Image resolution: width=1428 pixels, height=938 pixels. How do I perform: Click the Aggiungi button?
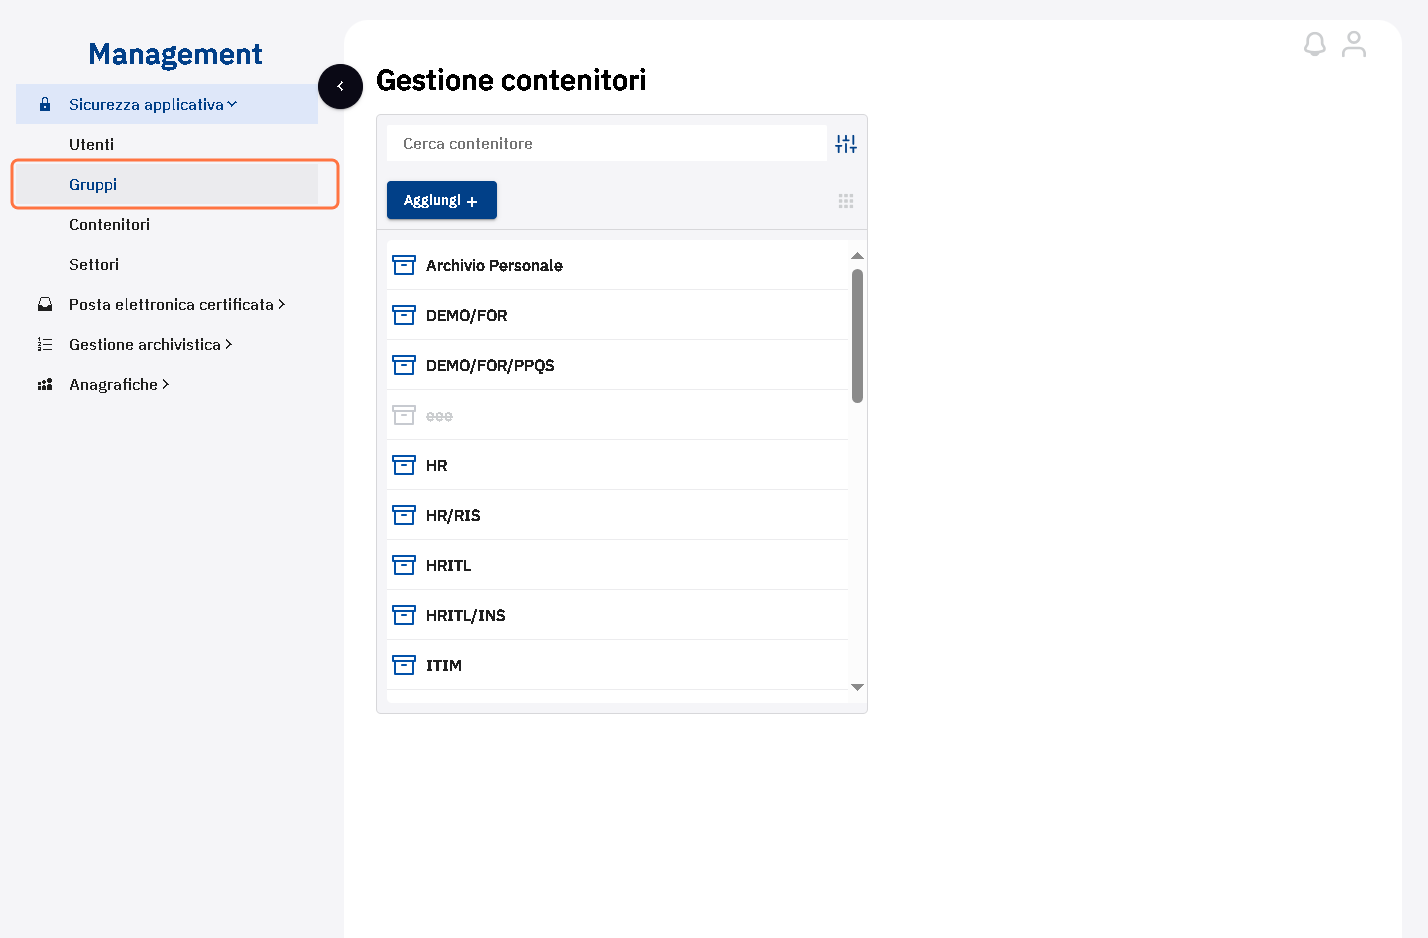[442, 200]
